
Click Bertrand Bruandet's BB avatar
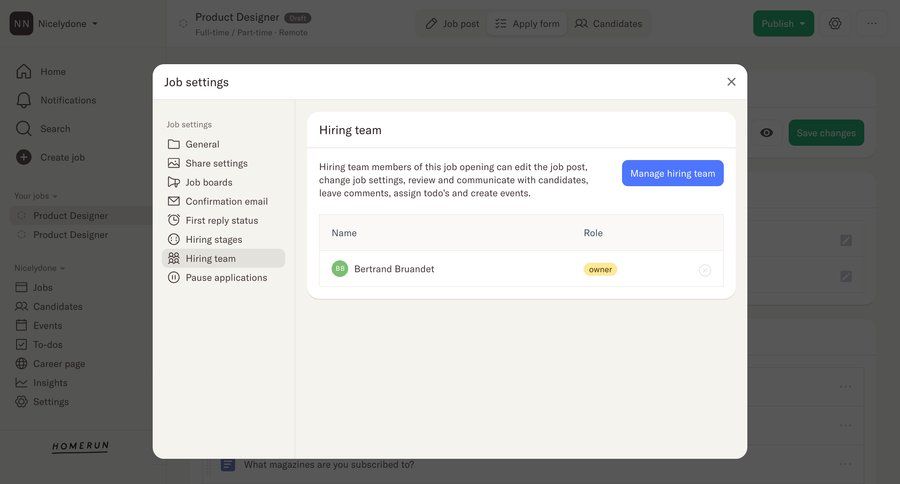[340, 269]
